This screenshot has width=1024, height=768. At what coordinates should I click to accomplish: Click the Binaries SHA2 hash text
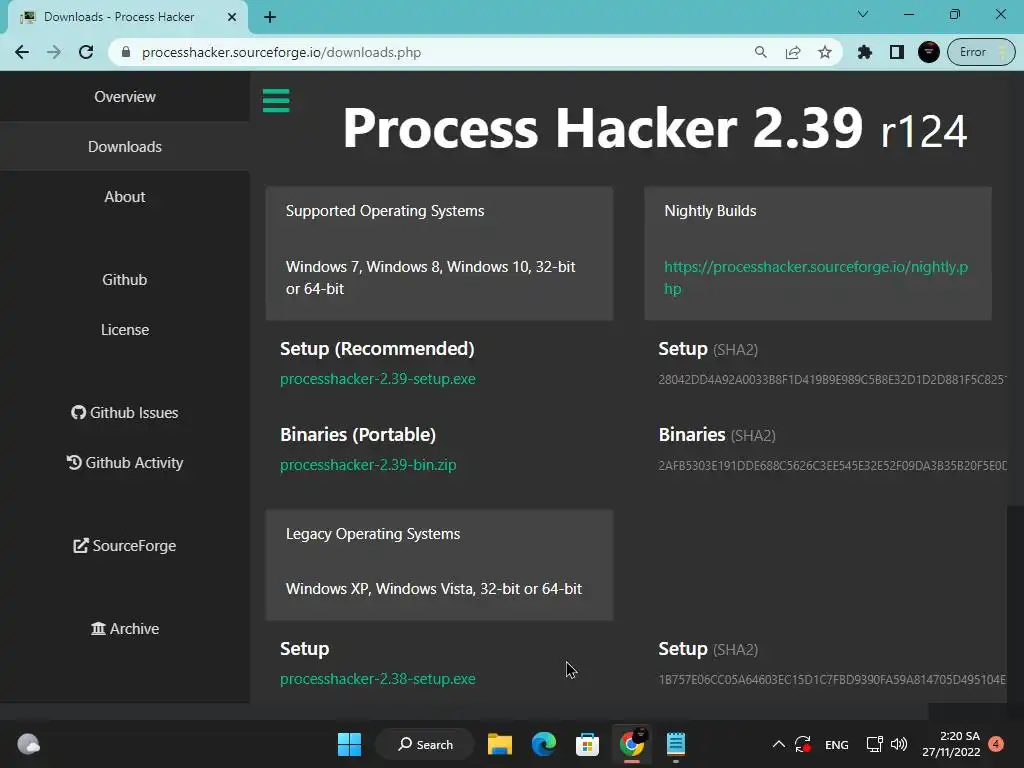click(x=832, y=466)
